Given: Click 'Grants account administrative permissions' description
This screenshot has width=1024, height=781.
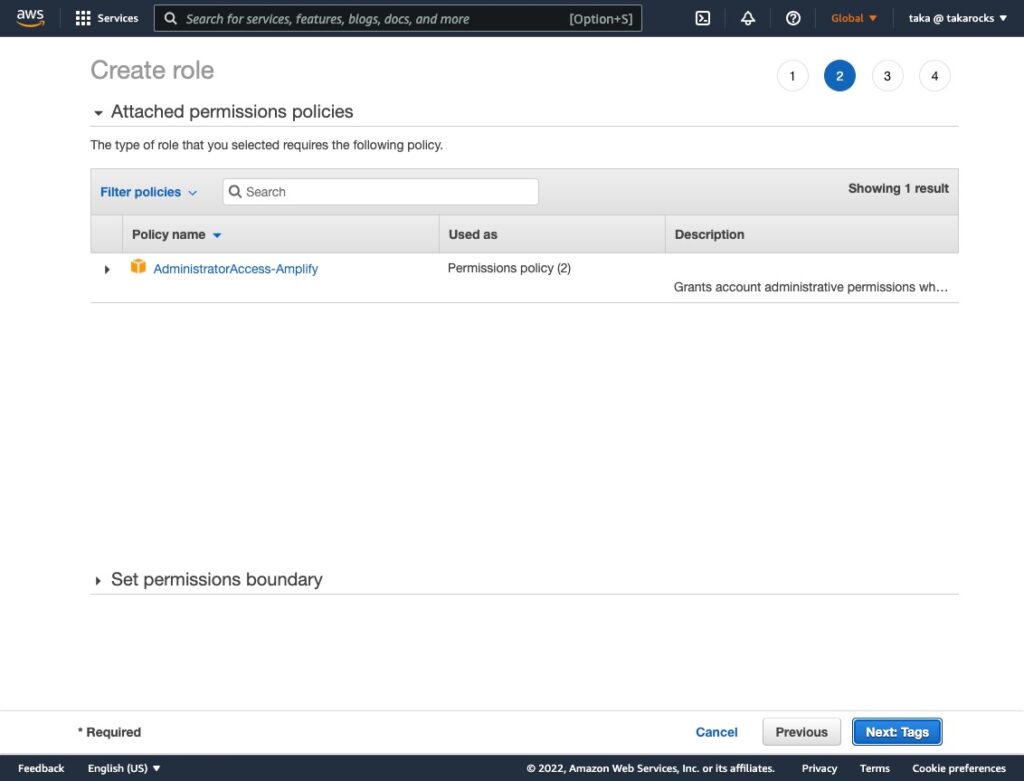Looking at the screenshot, I should [x=810, y=287].
